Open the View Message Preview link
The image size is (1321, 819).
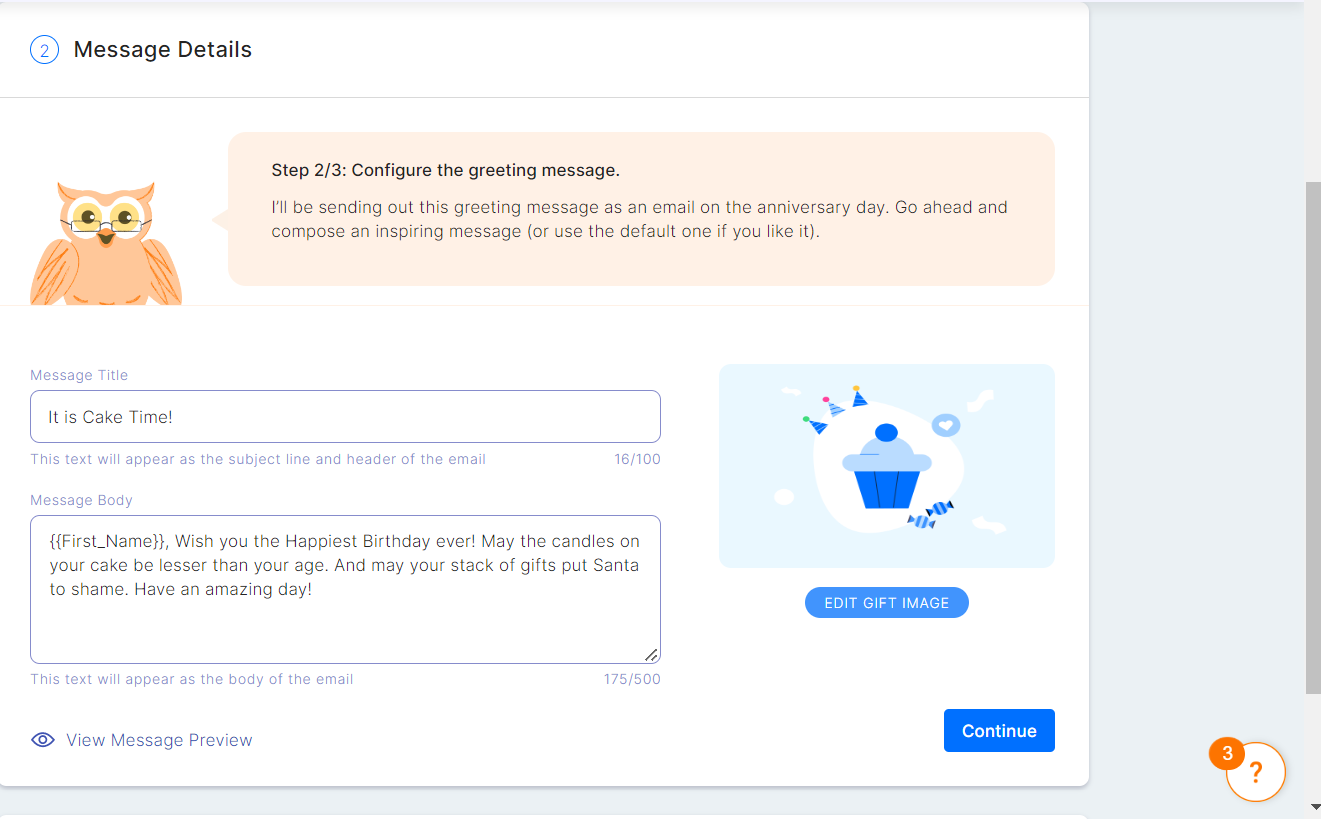point(159,740)
